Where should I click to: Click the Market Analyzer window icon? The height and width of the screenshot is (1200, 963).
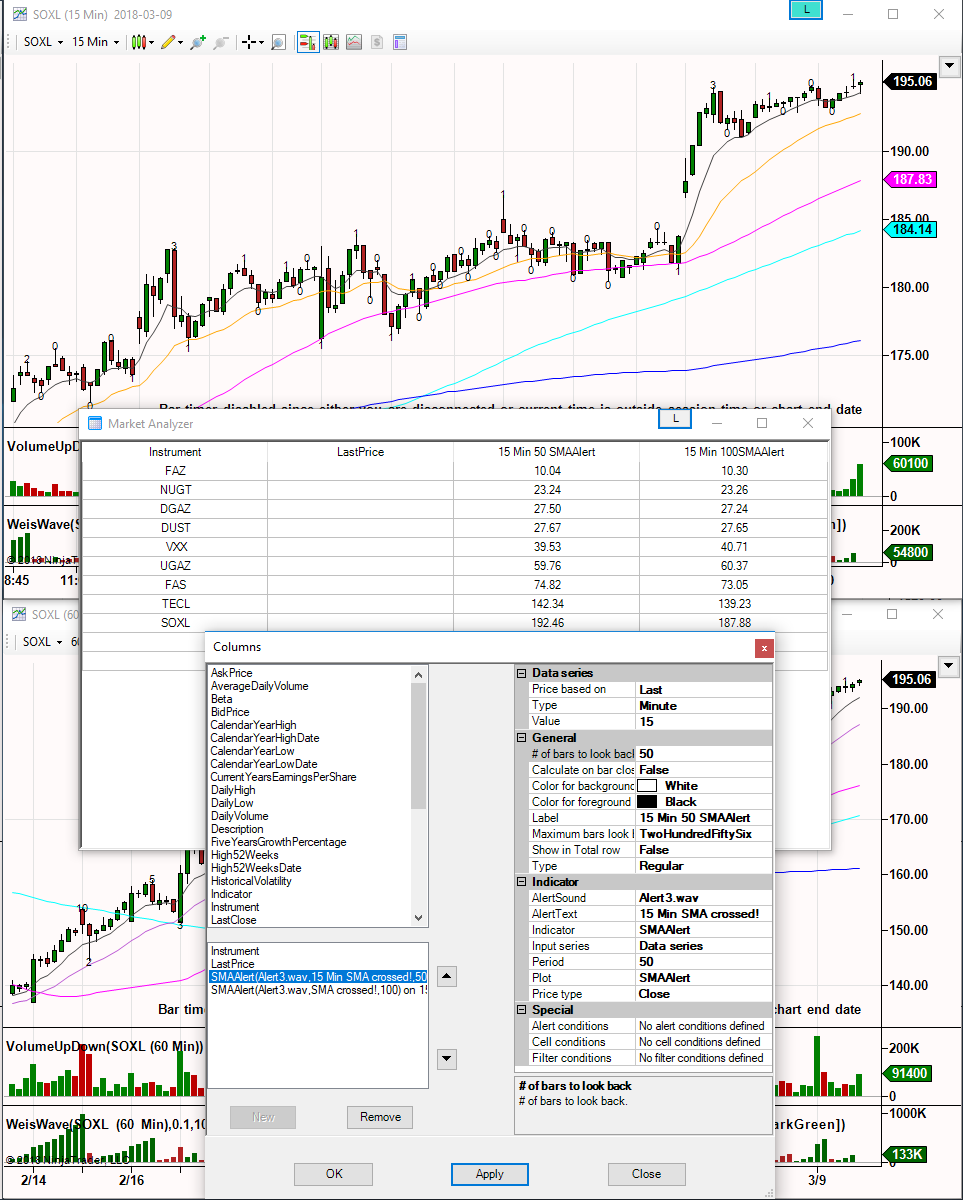(95, 423)
